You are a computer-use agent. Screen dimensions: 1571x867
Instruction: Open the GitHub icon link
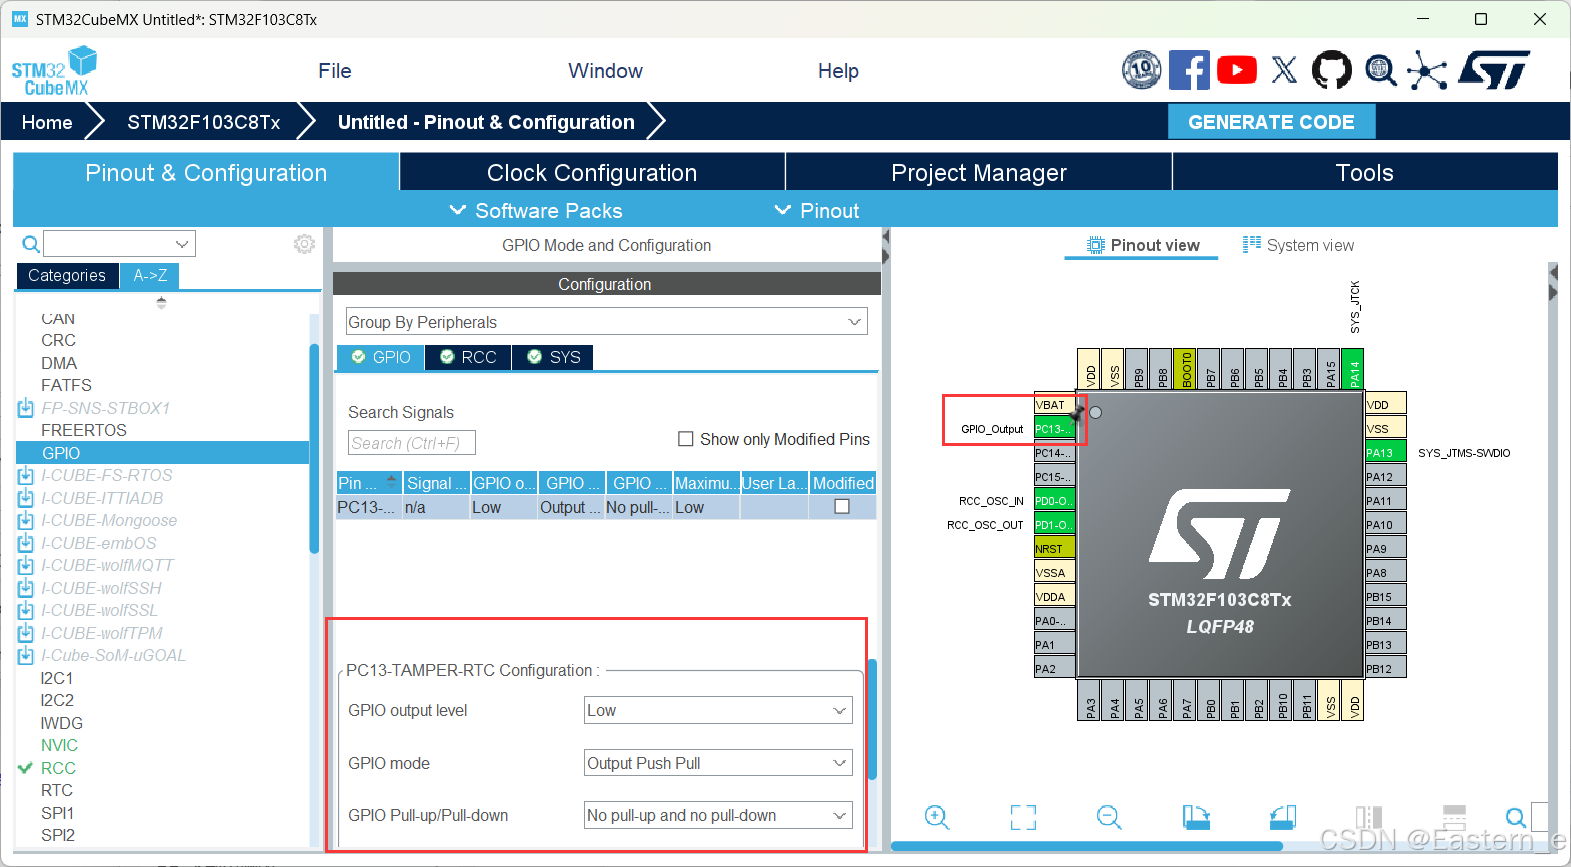pos(1331,70)
